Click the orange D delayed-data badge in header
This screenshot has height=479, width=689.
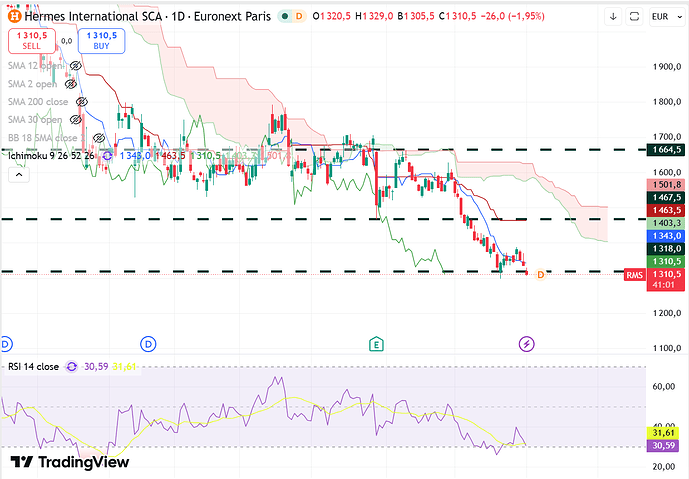pos(299,17)
